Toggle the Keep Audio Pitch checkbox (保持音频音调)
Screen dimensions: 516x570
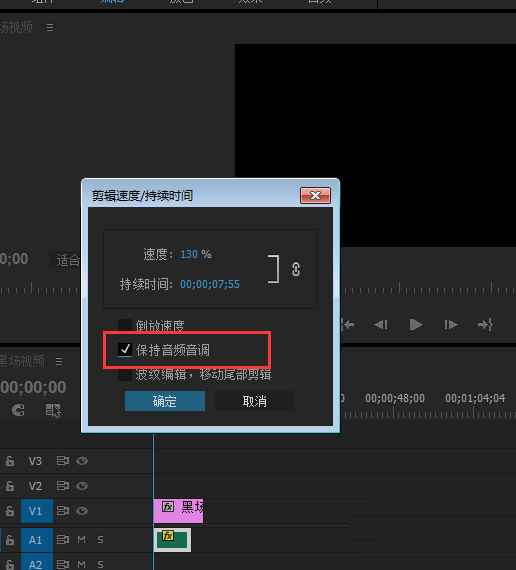tap(125, 350)
